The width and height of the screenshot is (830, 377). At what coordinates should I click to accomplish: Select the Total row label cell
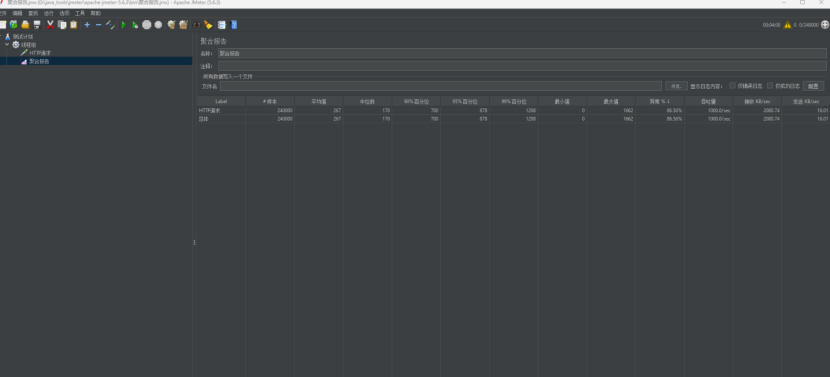coord(221,119)
